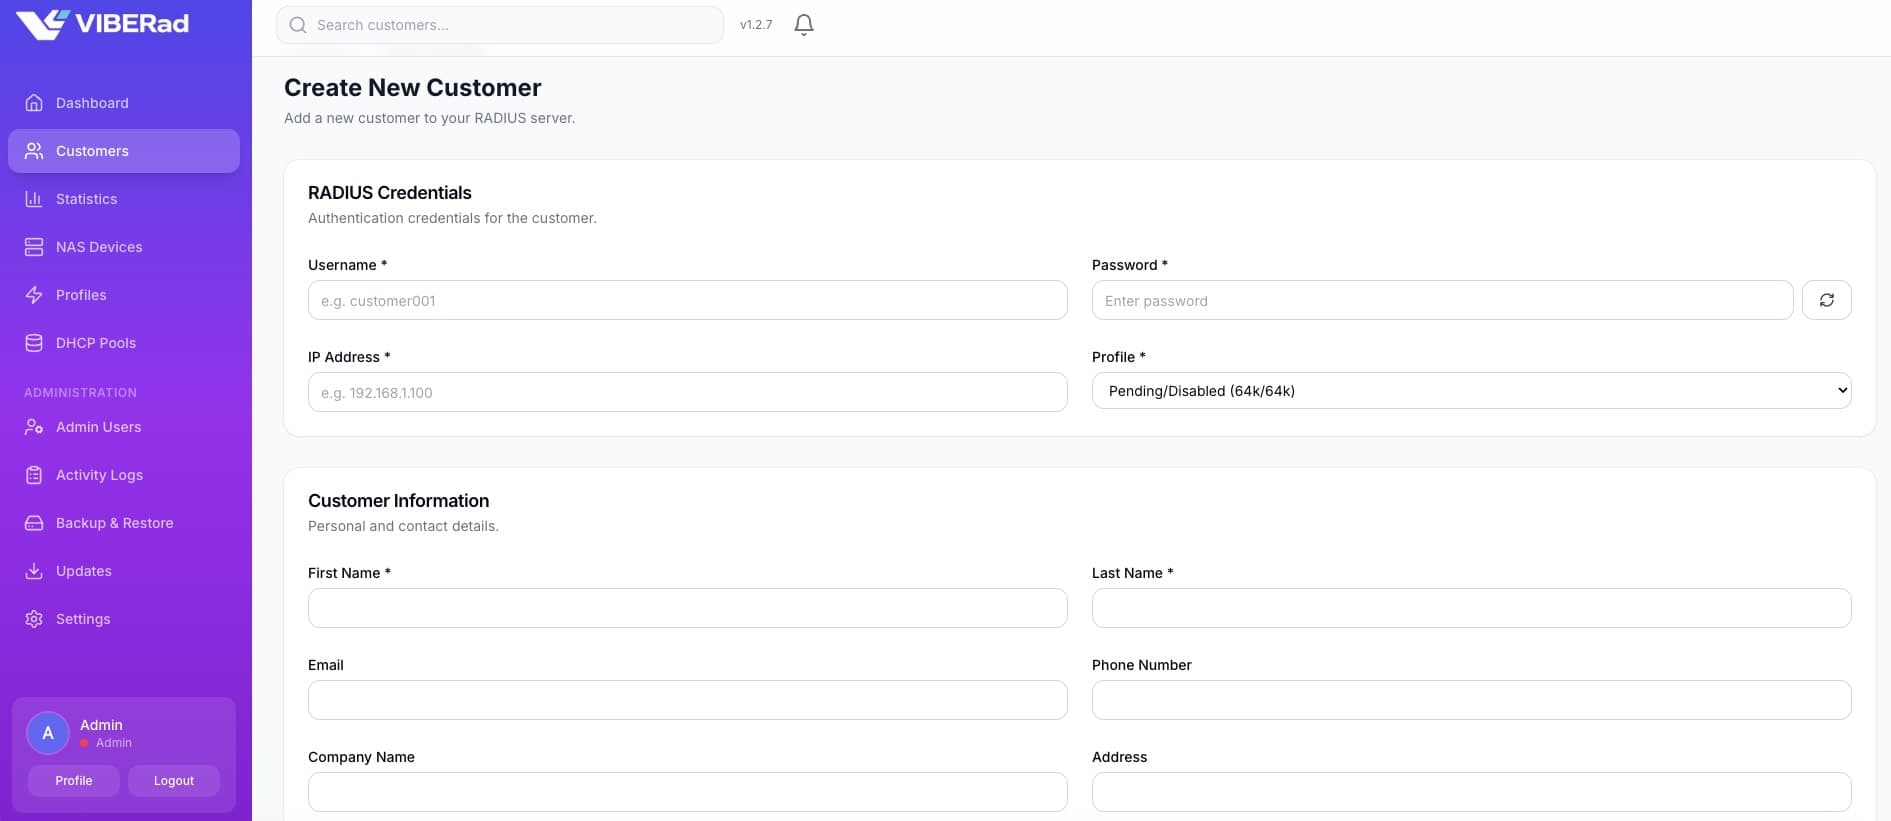The width and height of the screenshot is (1891, 821).
Task: Click the 'RADIUS Credentials' section title
Action: (390, 193)
